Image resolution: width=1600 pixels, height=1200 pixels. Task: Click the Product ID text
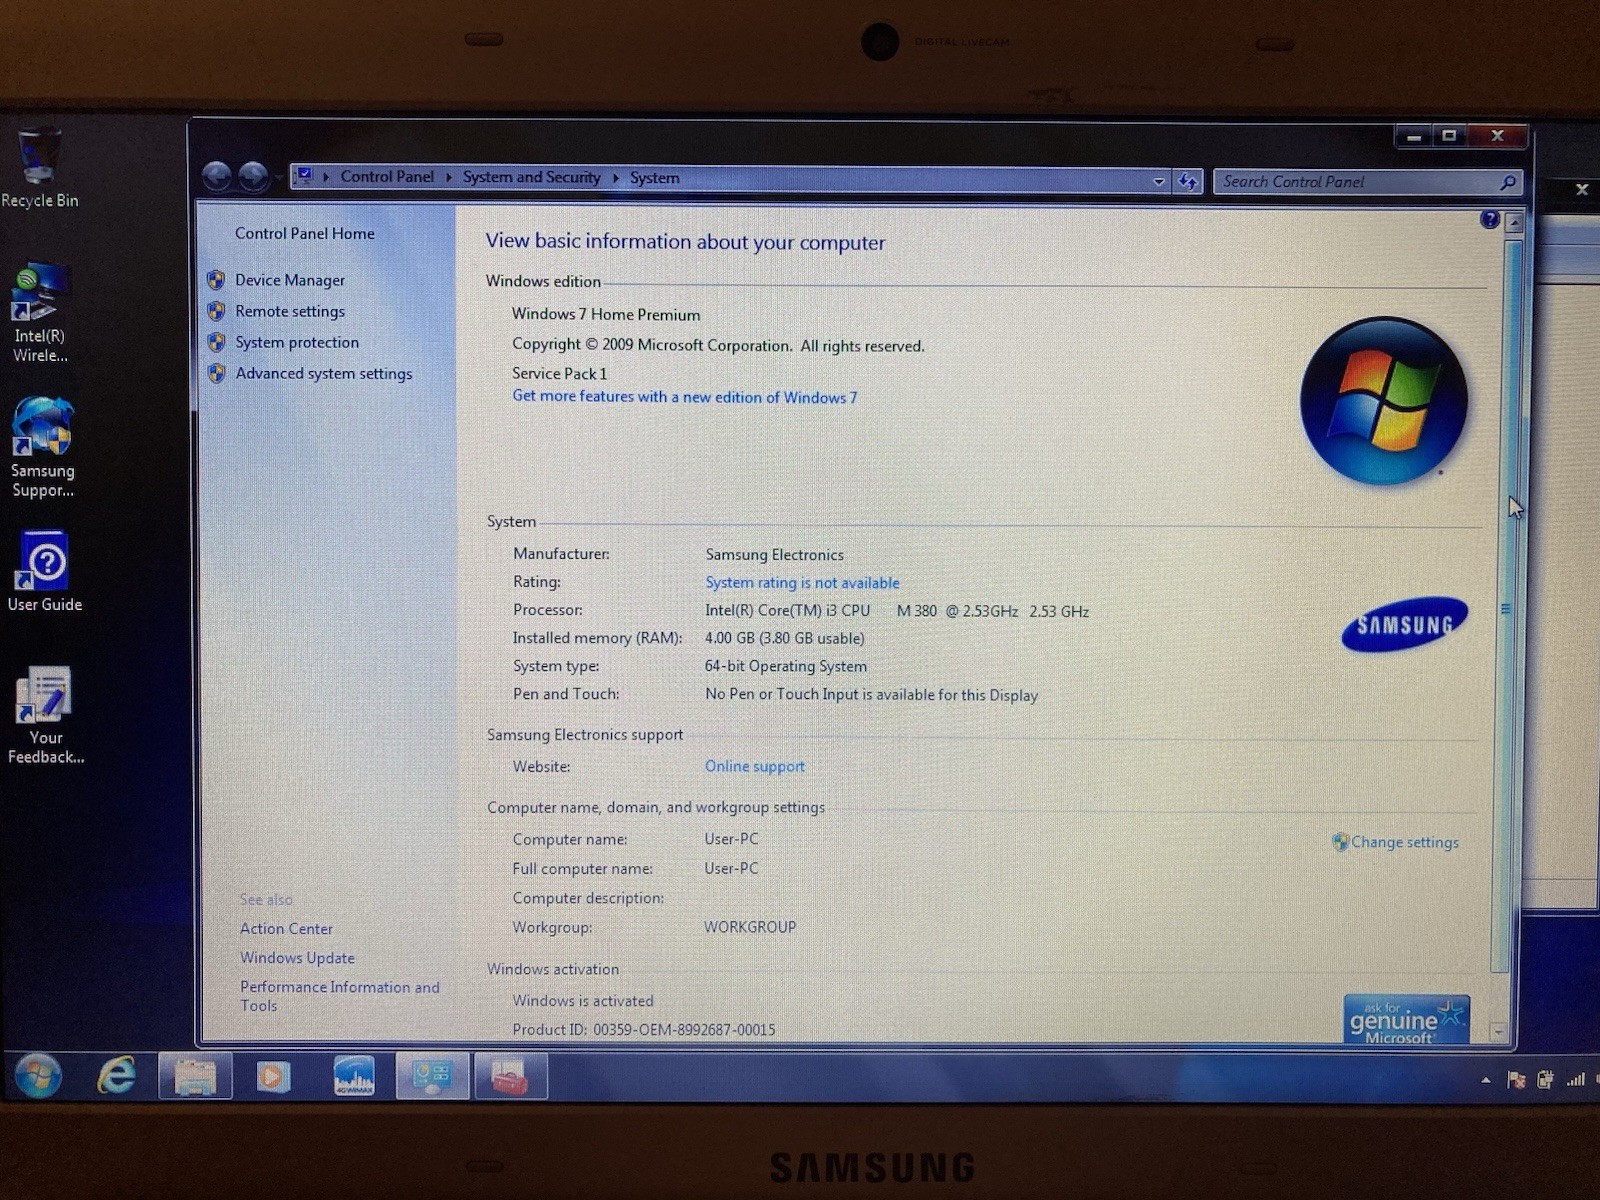644,1029
